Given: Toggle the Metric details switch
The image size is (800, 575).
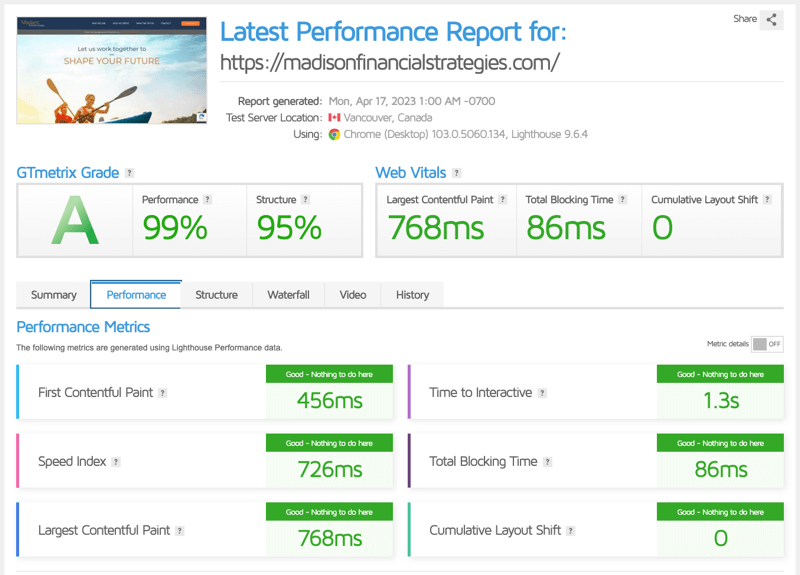Looking at the screenshot, I should tap(767, 344).
